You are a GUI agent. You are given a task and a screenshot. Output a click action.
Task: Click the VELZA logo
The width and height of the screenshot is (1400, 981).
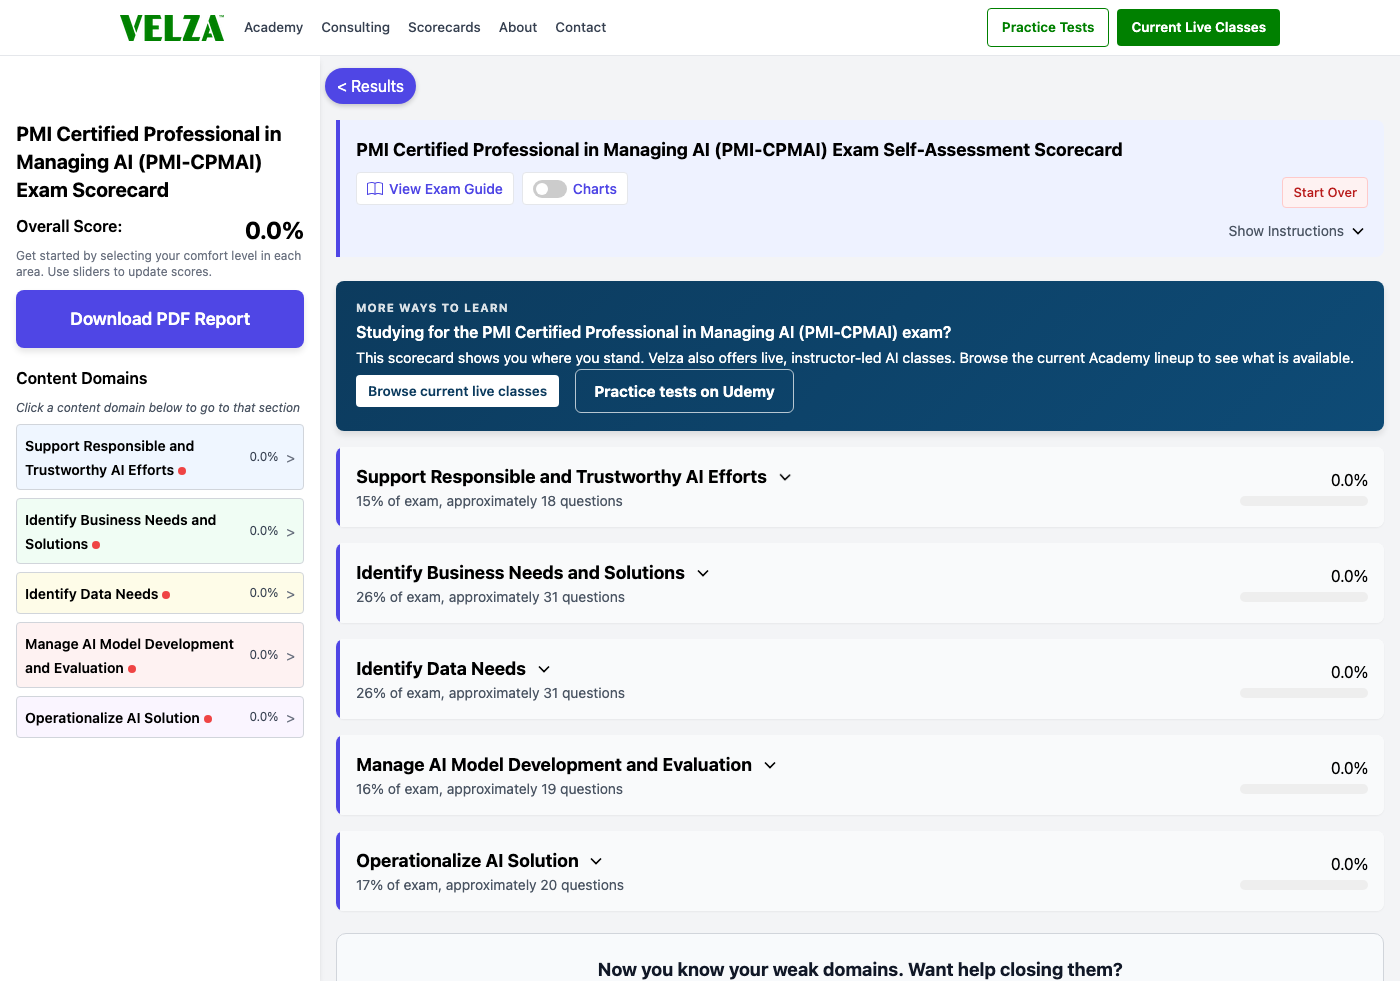(172, 28)
